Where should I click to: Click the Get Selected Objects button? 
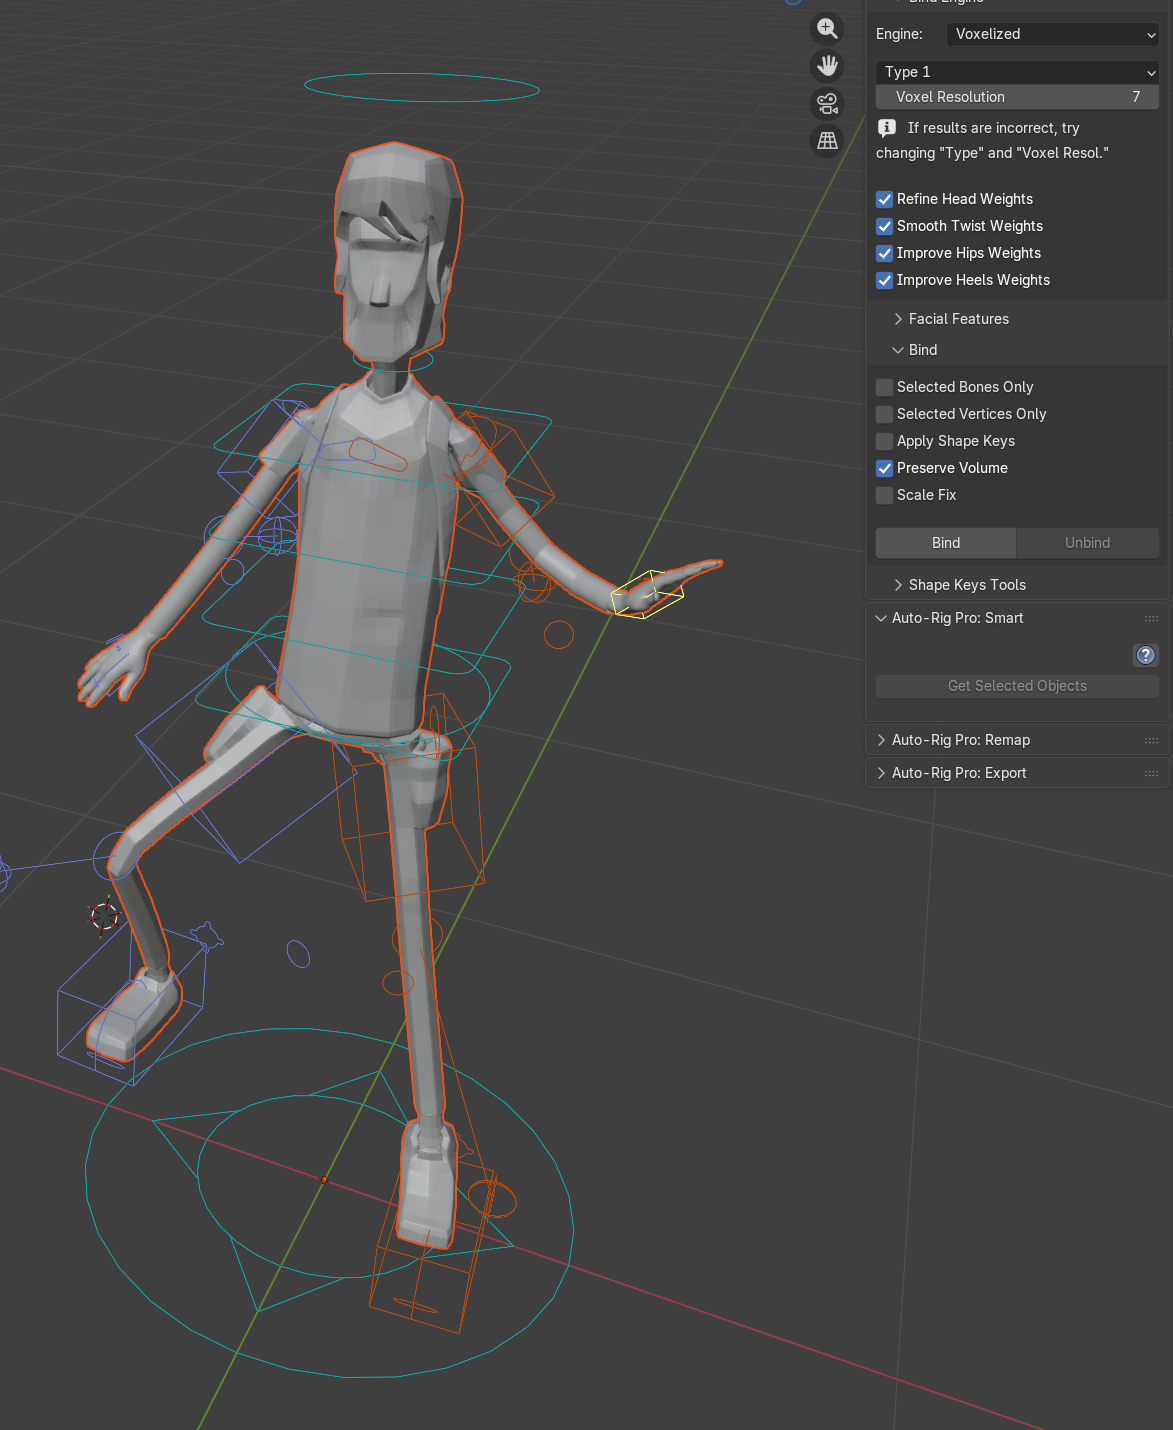pyautogui.click(x=1017, y=686)
